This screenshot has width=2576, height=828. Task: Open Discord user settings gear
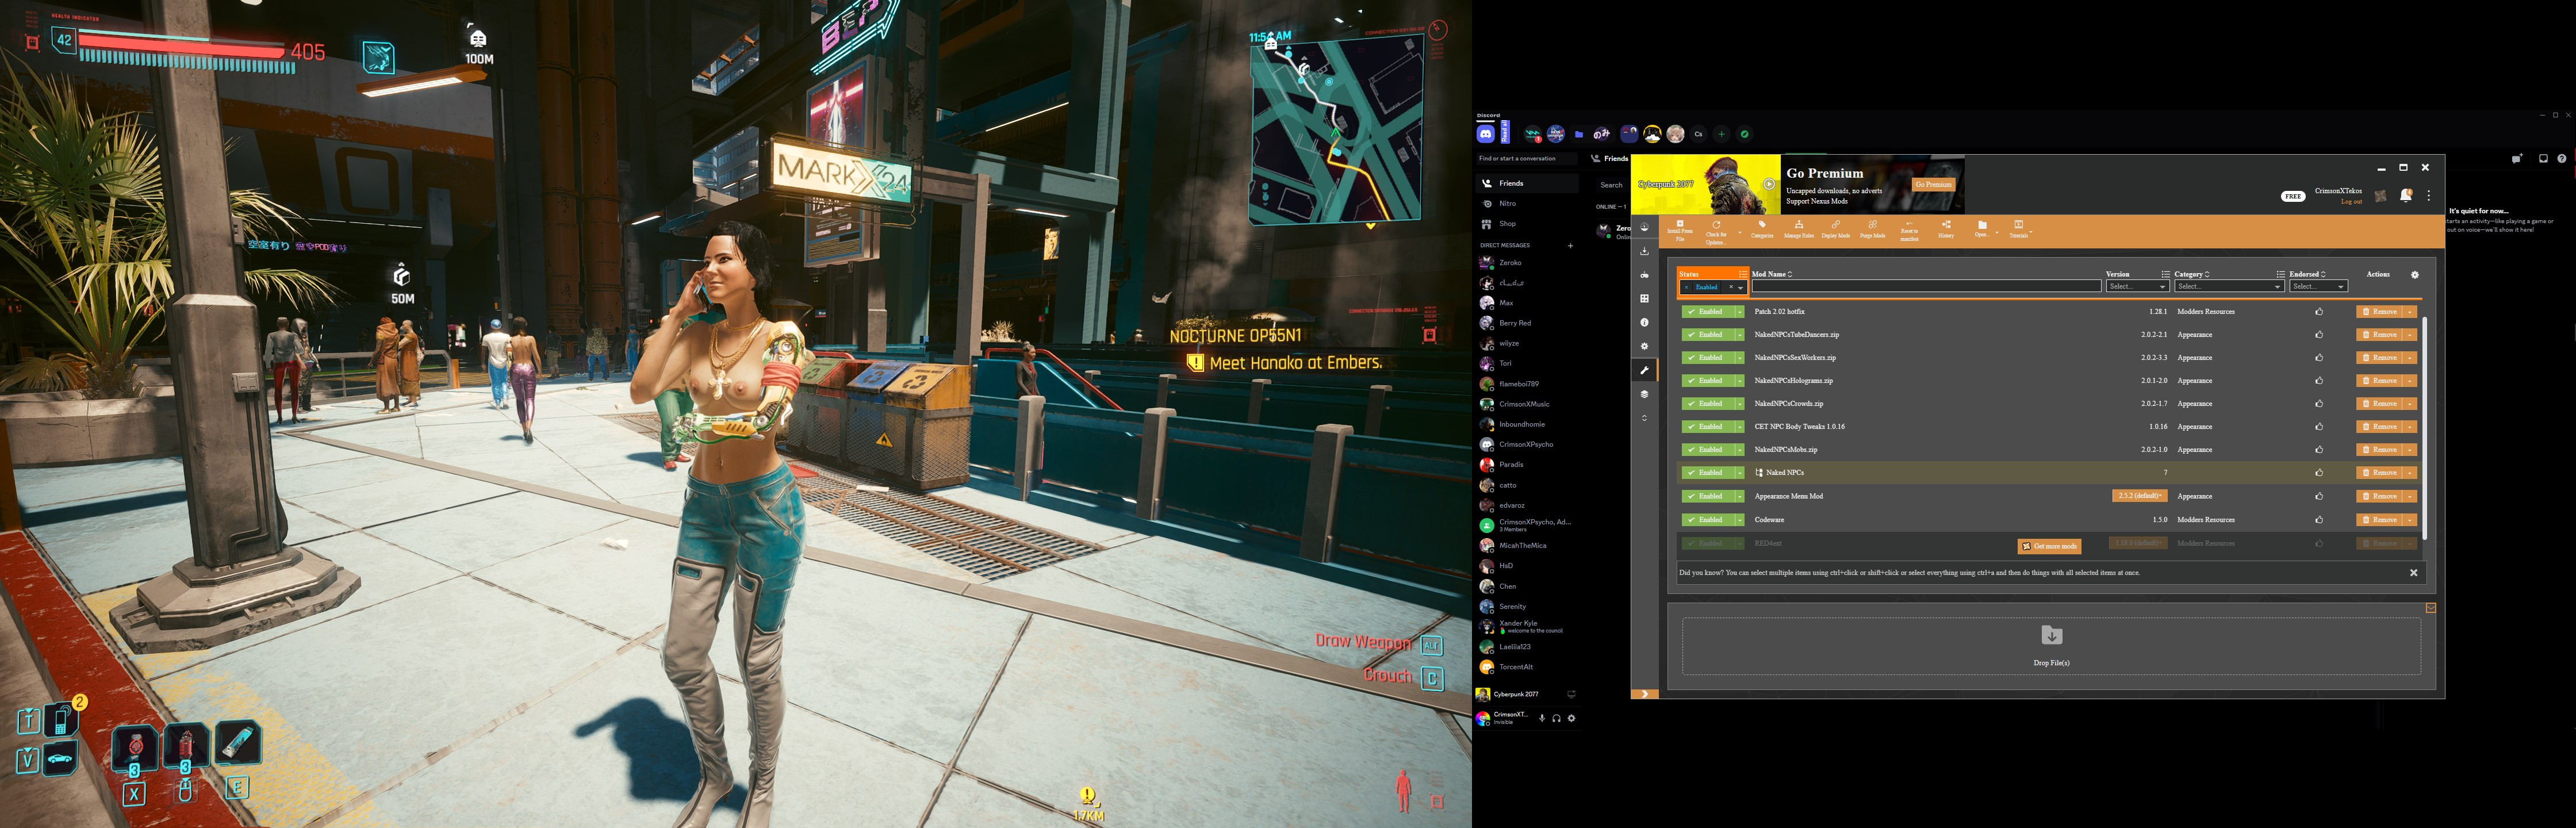(1571, 718)
